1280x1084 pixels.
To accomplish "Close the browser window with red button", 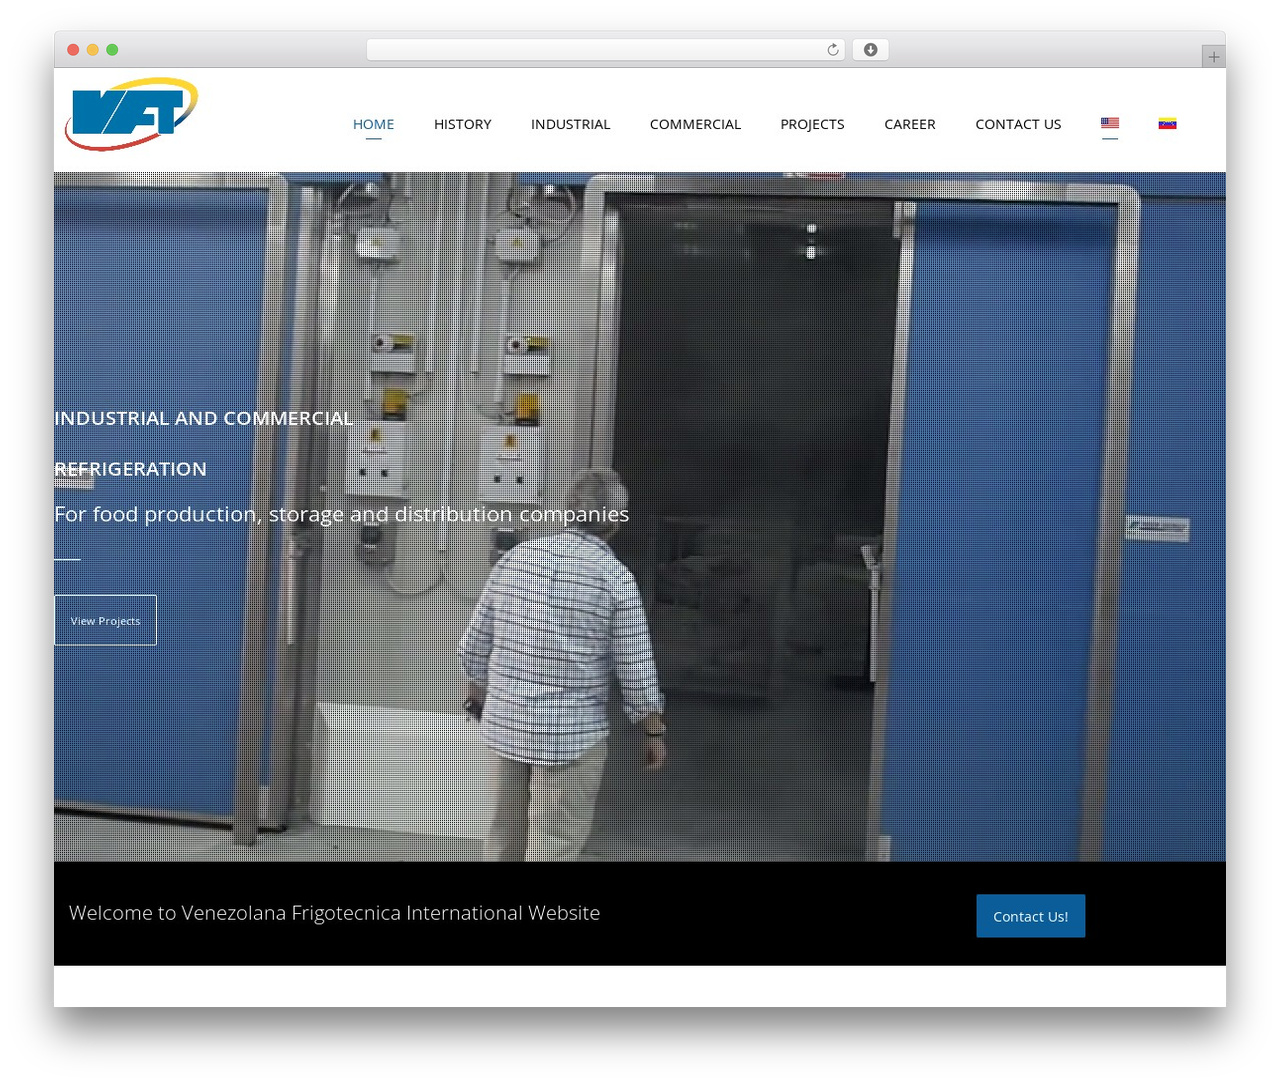I will [x=73, y=50].
